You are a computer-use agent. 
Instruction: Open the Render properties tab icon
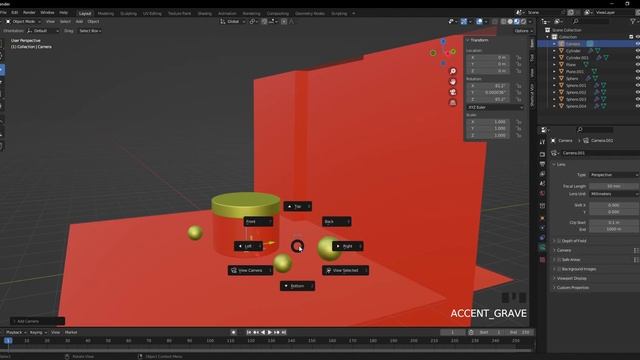542,154
